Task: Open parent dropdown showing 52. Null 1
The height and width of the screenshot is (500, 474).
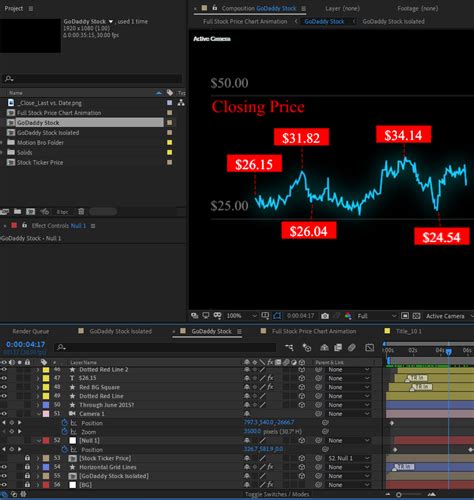Action: pyautogui.click(x=349, y=458)
